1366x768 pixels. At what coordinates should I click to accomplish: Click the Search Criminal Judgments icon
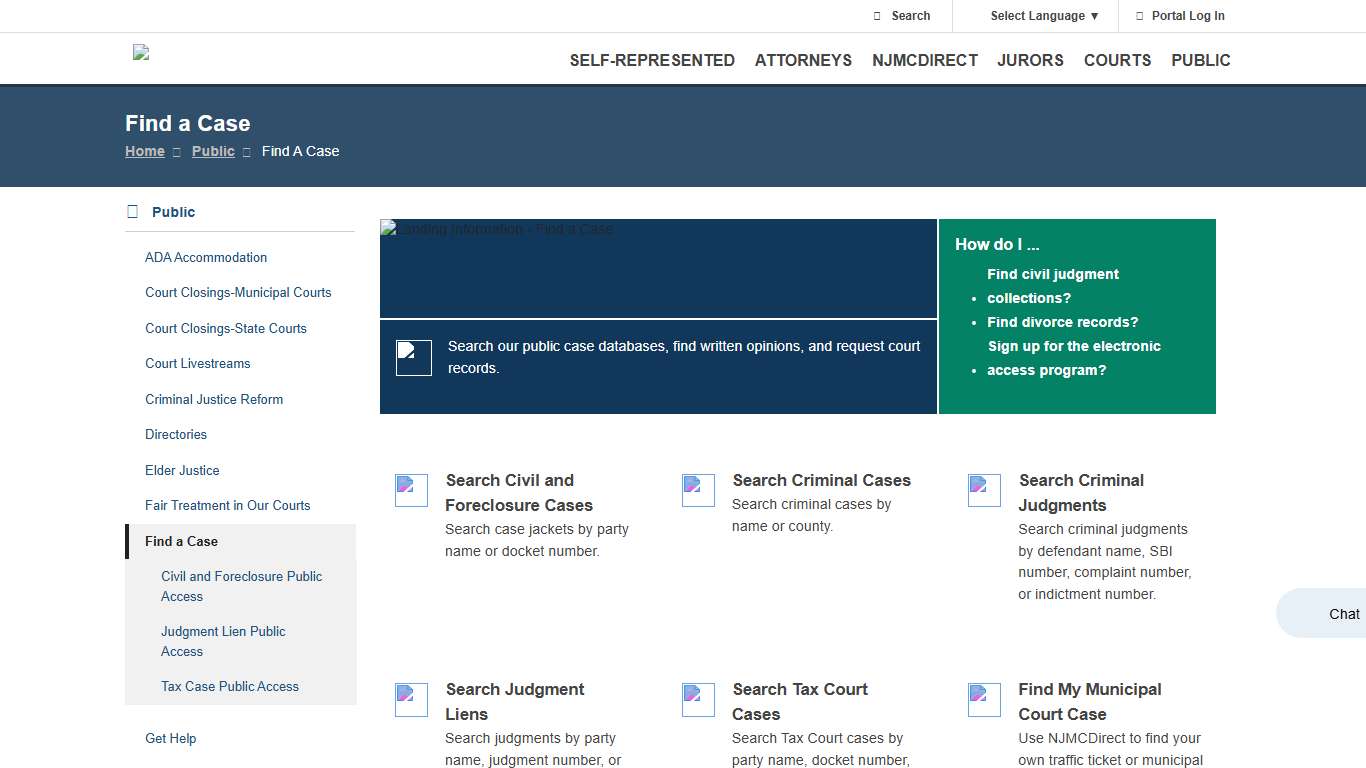[x=984, y=490]
